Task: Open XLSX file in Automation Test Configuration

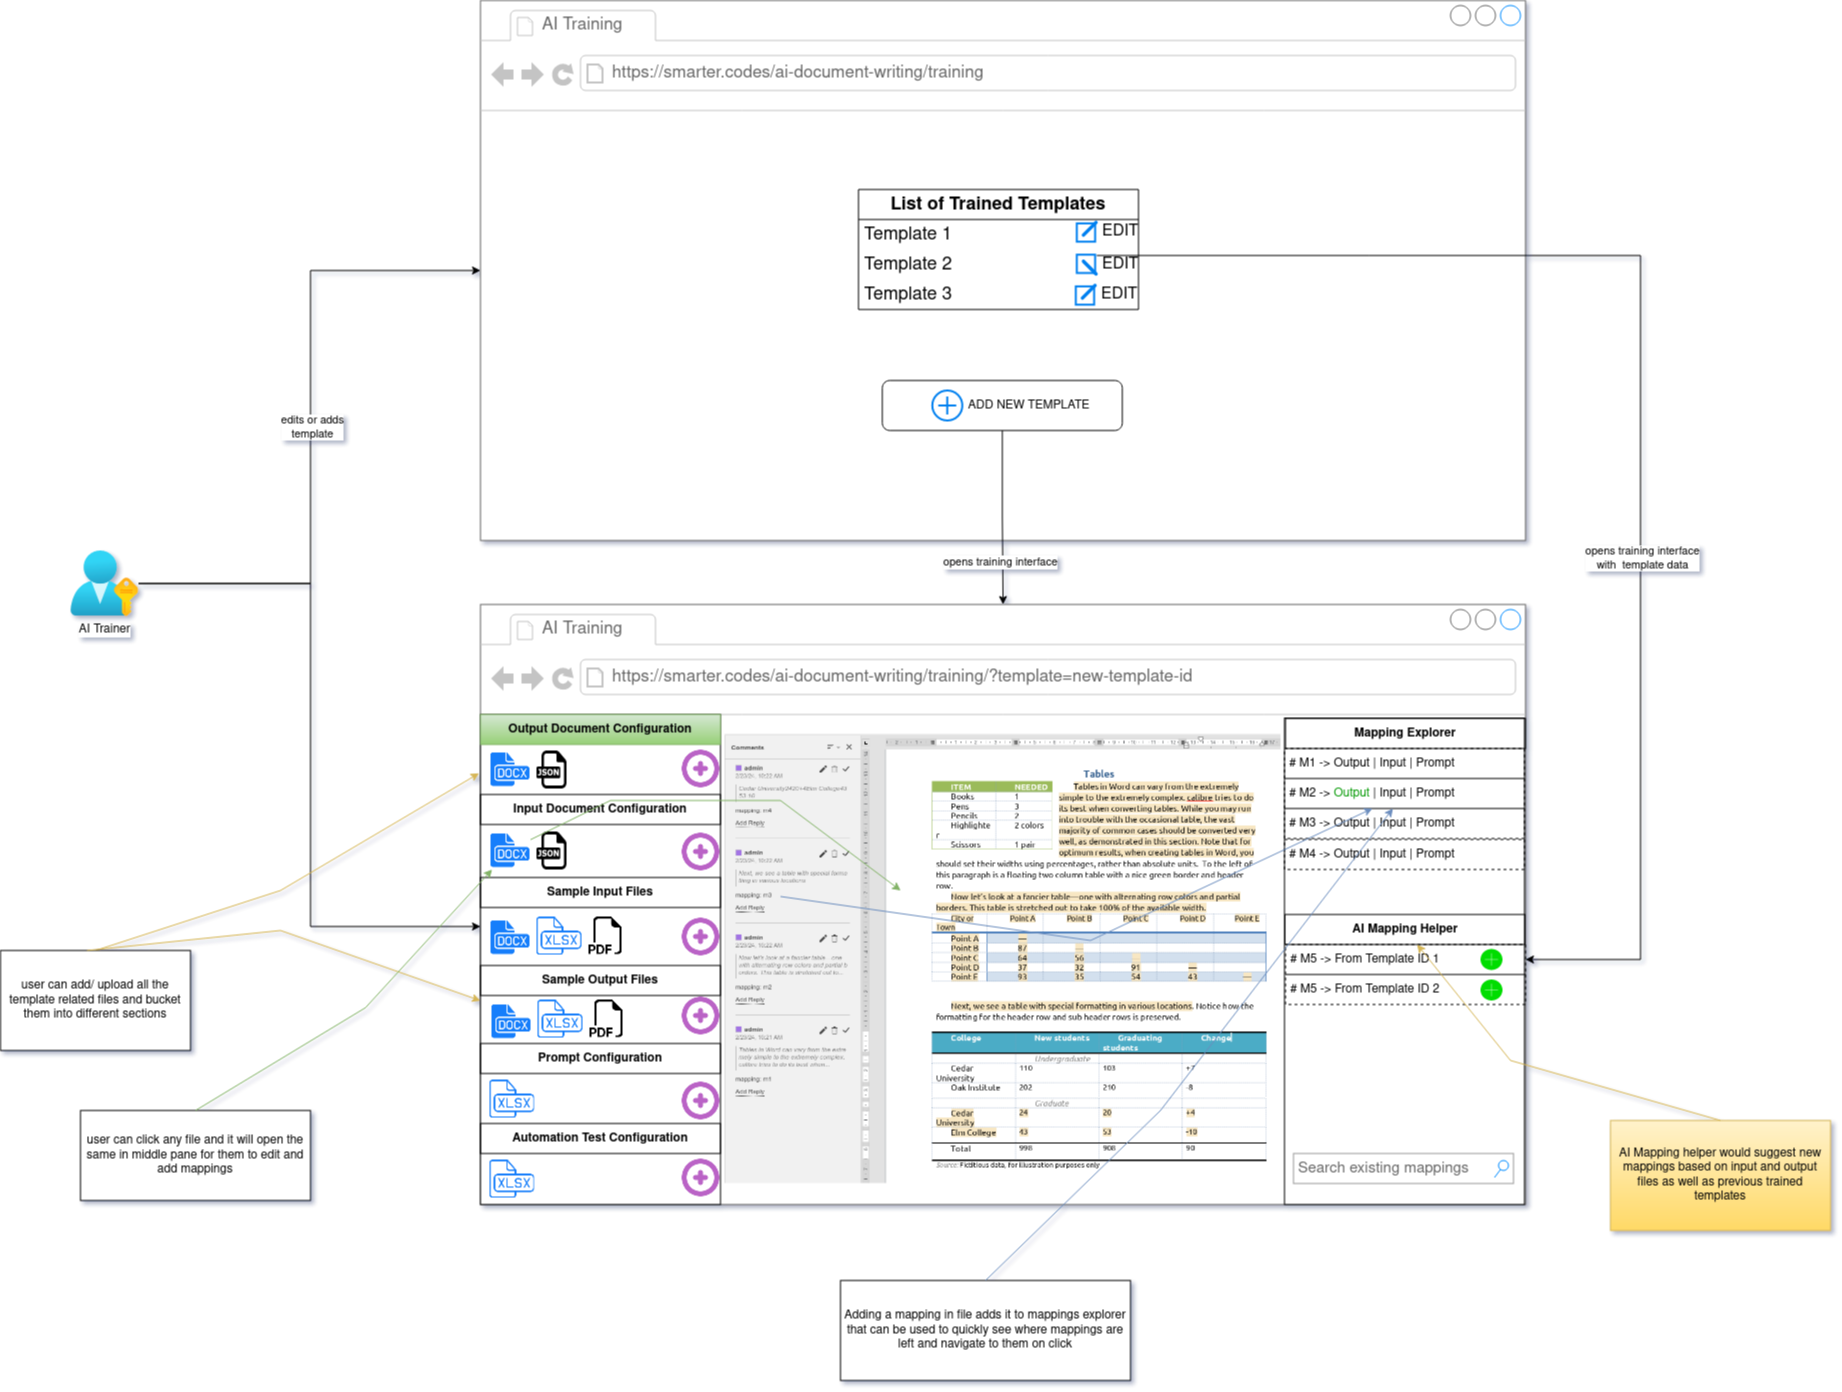Action: click(x=512, y=1180)
